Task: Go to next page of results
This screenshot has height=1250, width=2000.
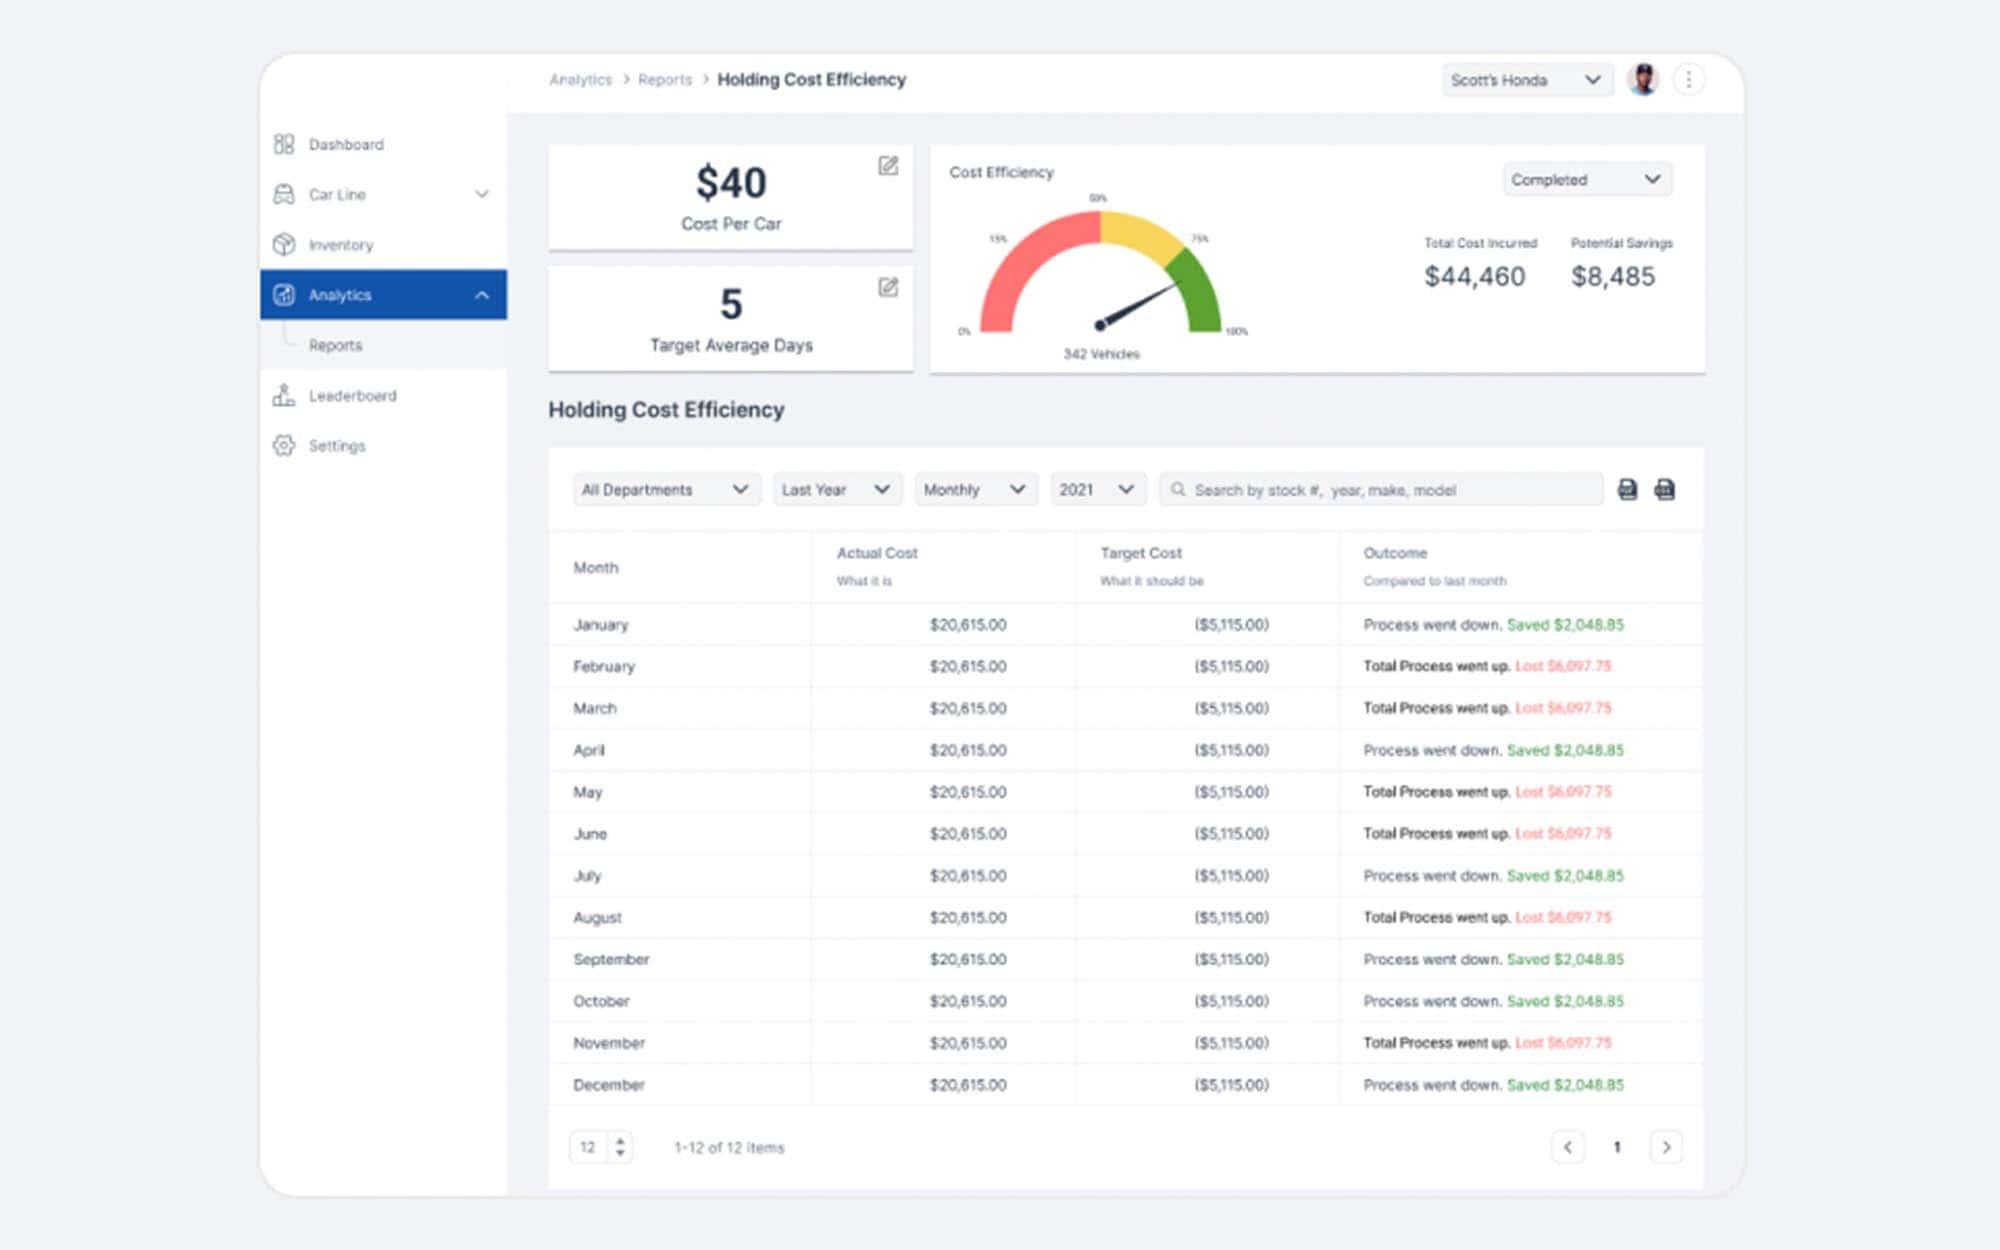Action: click(1665, 1147)
